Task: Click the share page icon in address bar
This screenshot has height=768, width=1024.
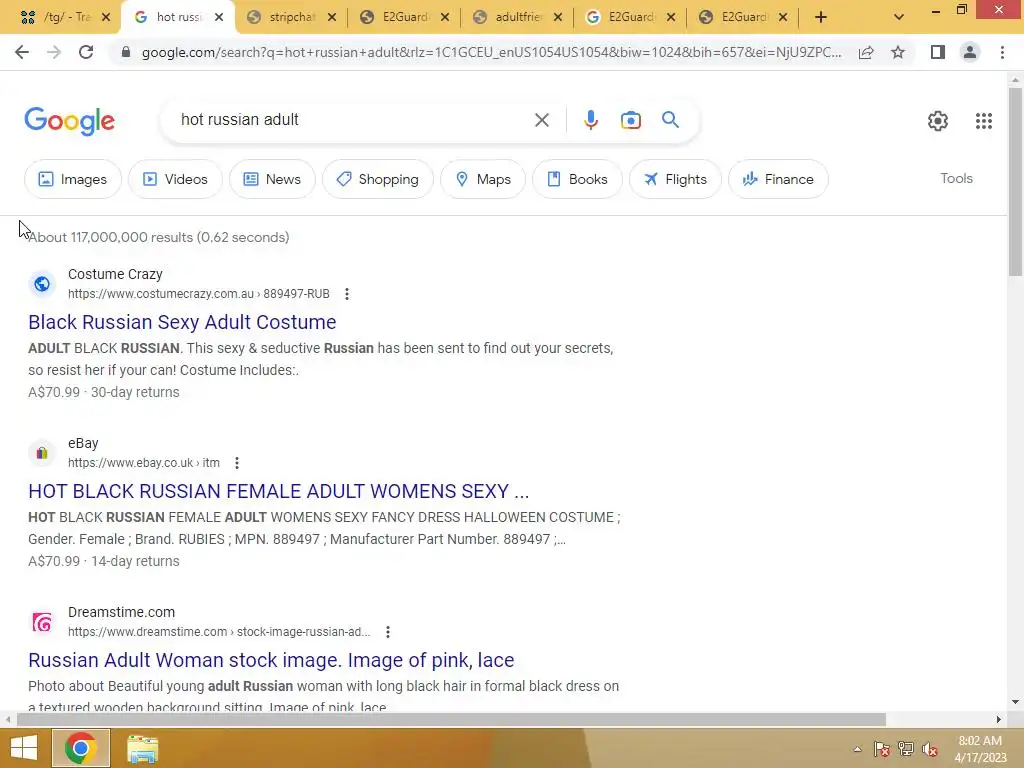Action: tap(866, 52)
